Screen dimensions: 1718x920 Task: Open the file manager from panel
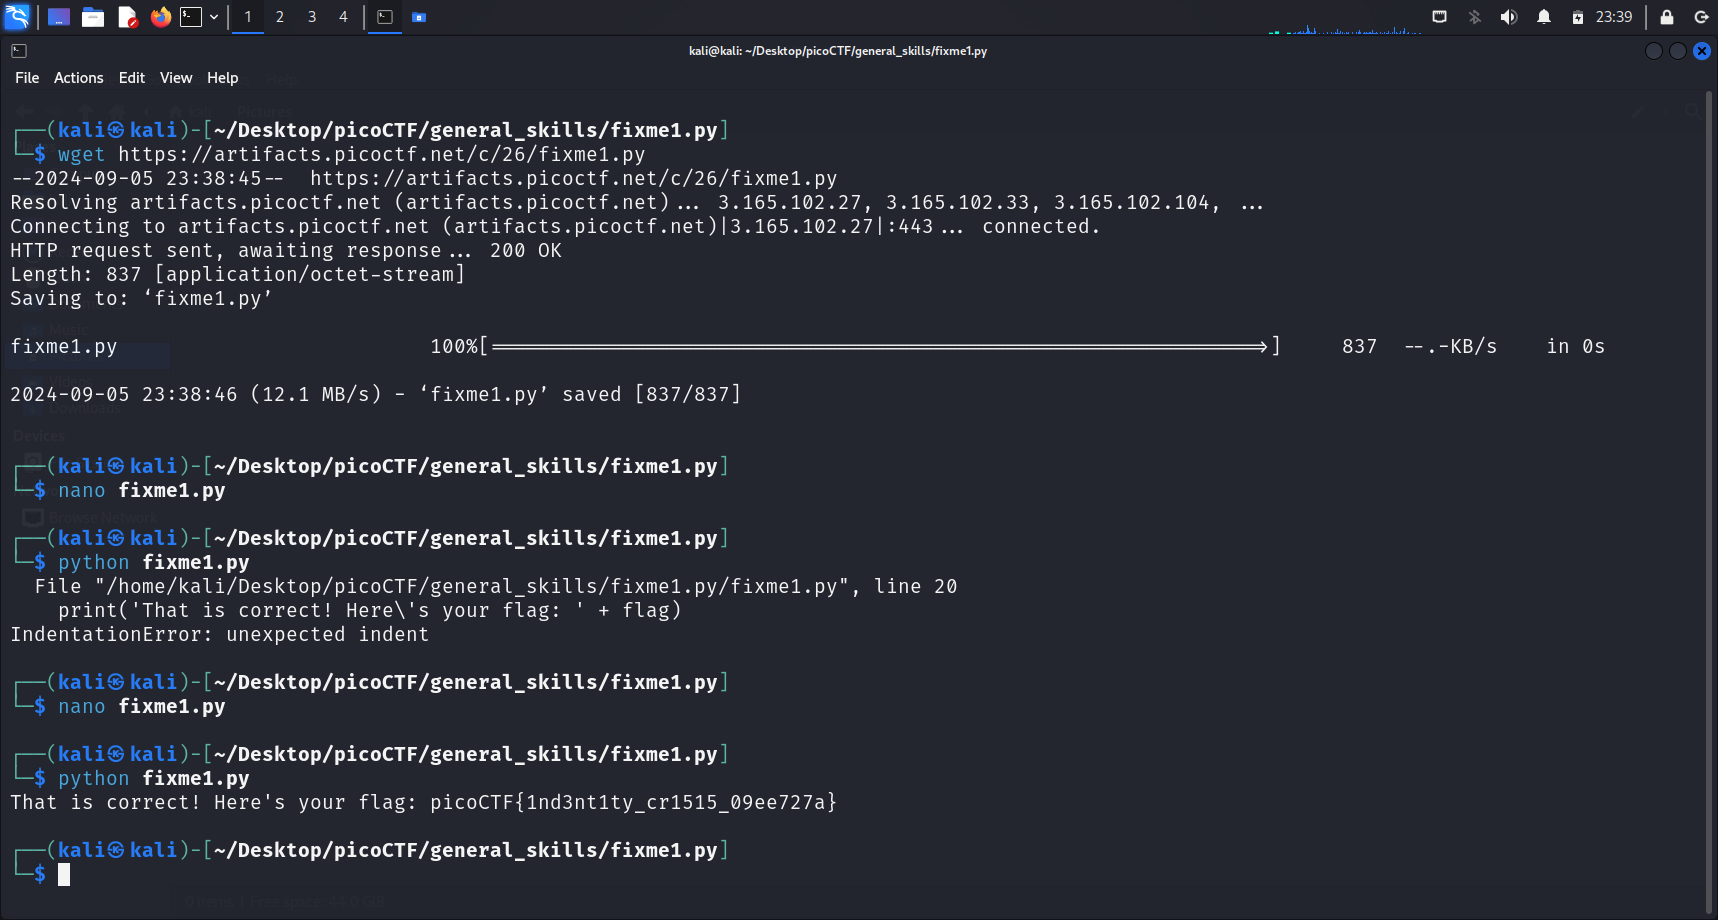93,17
